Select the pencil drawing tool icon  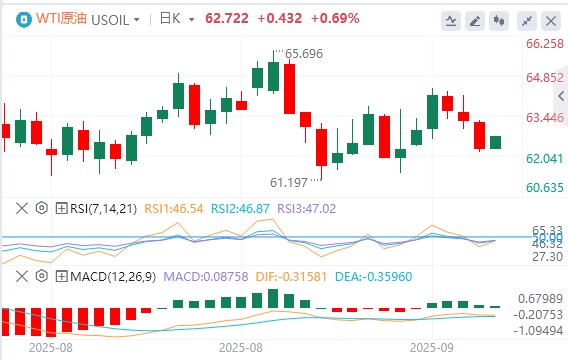pos(475,21)
